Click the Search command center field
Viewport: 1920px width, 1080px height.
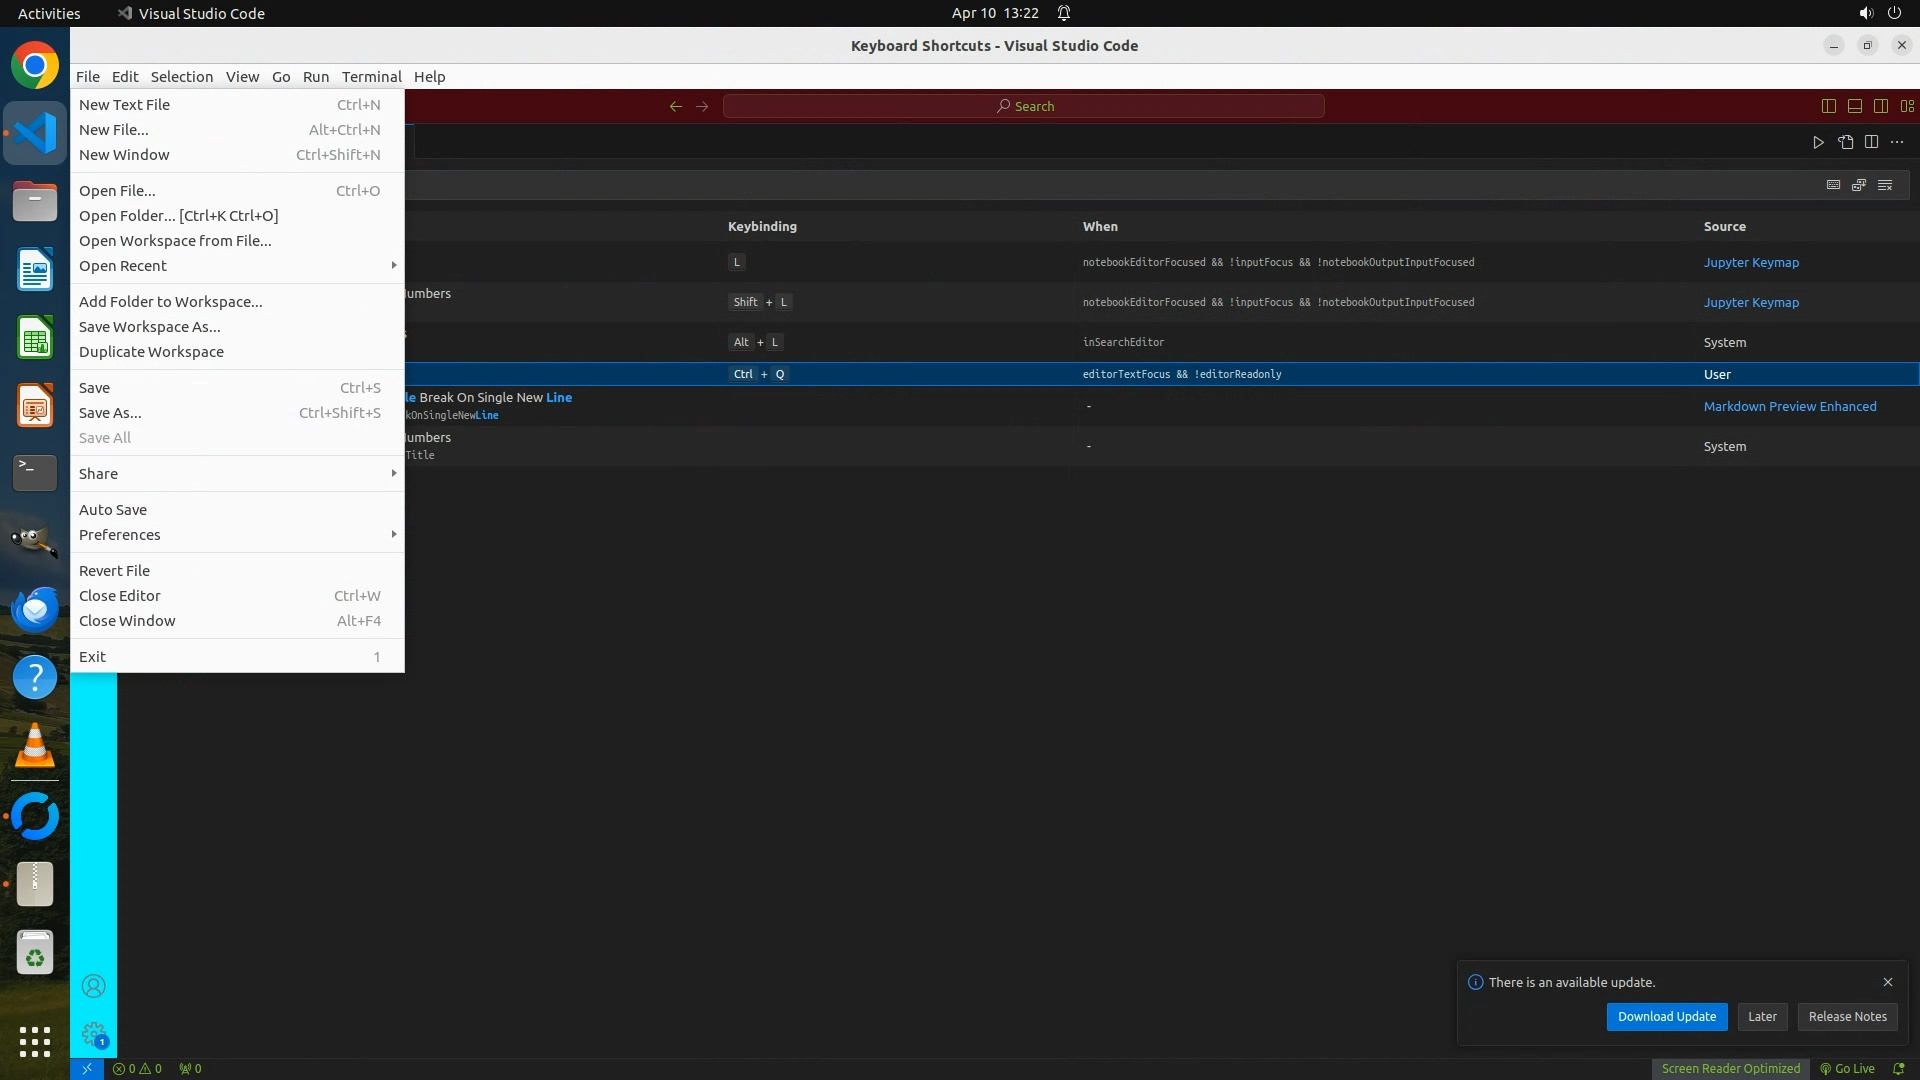[x=1024, y=106]
